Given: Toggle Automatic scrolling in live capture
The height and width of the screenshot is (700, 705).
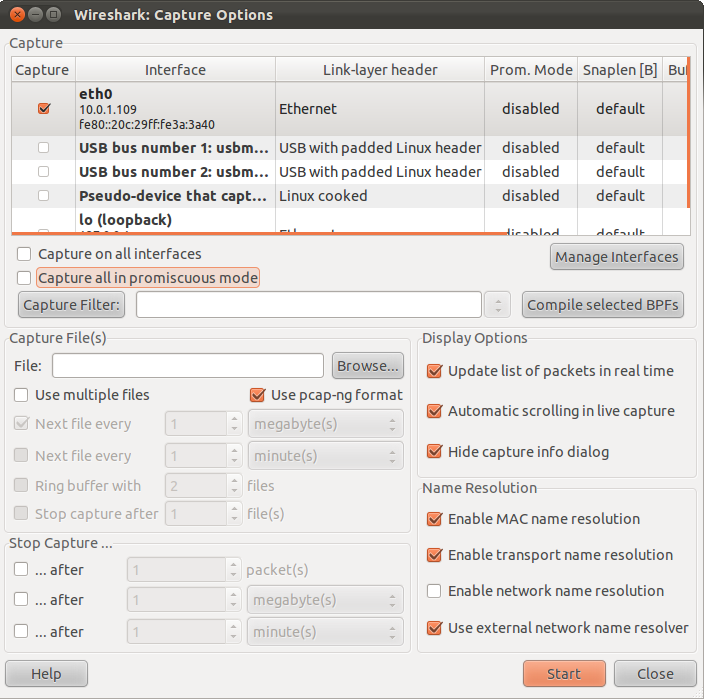Looking at the screenshot, I should click(434, 411).
